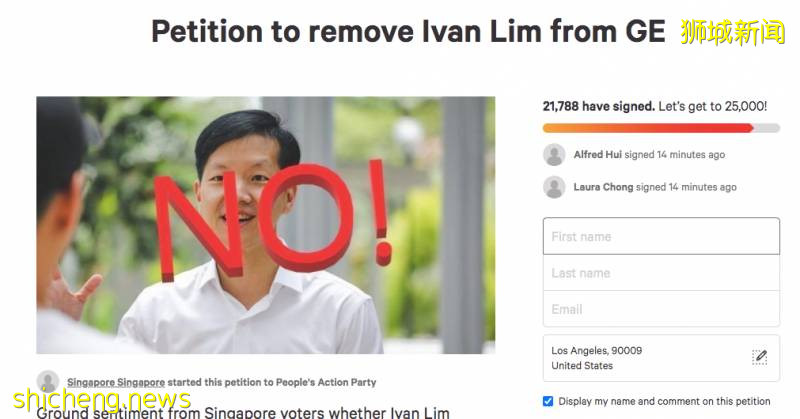The width and height of the screenshot is (800, 419).
Task: Click the petition starter's avatar icon
Action: (x=48, y=382)
